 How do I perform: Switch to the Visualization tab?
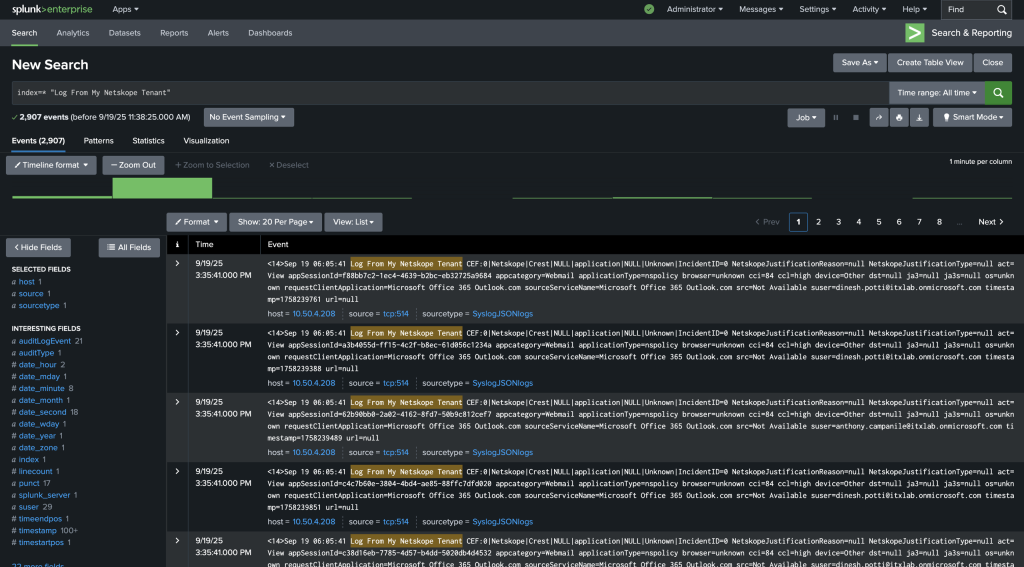tap(206, 140)
